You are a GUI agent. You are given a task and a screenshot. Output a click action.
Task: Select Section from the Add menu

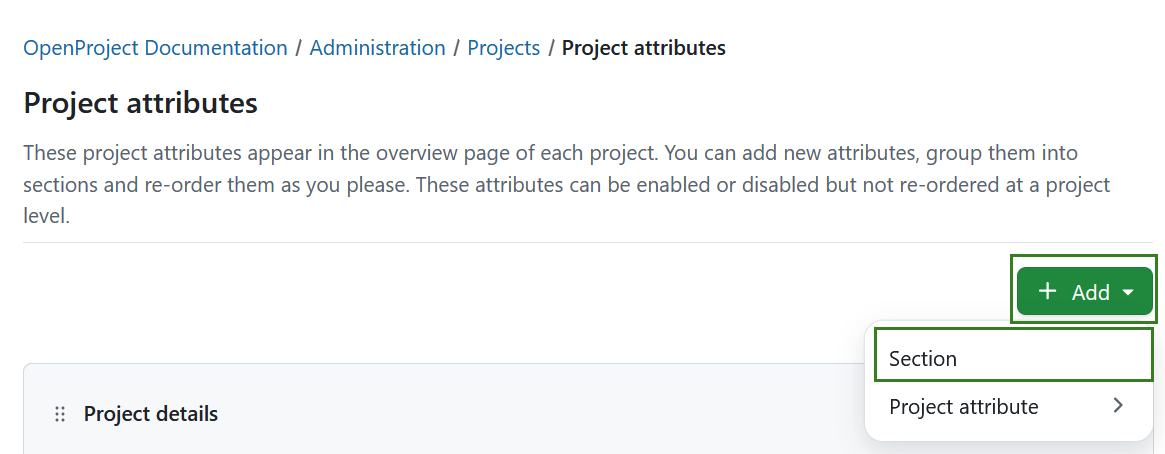(x=923, y=359)
